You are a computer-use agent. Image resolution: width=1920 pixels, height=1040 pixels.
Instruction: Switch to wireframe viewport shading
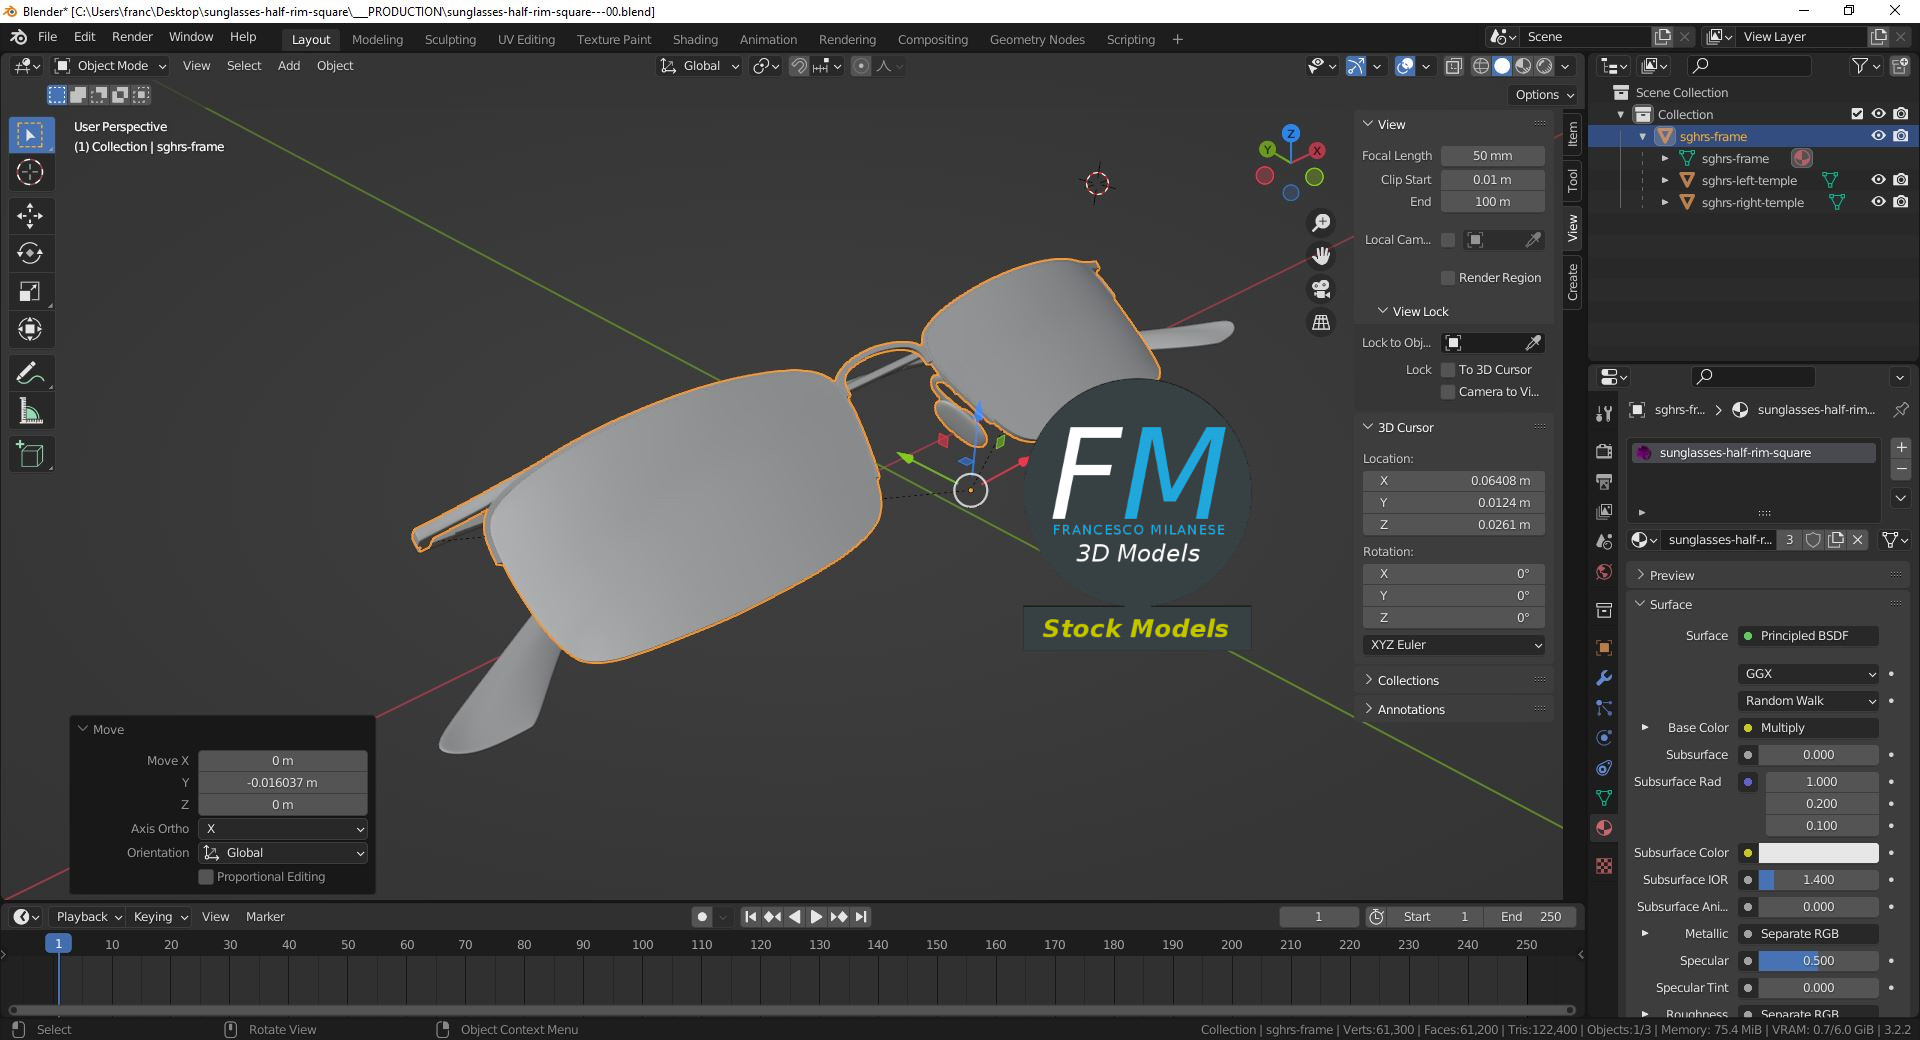1481,66
